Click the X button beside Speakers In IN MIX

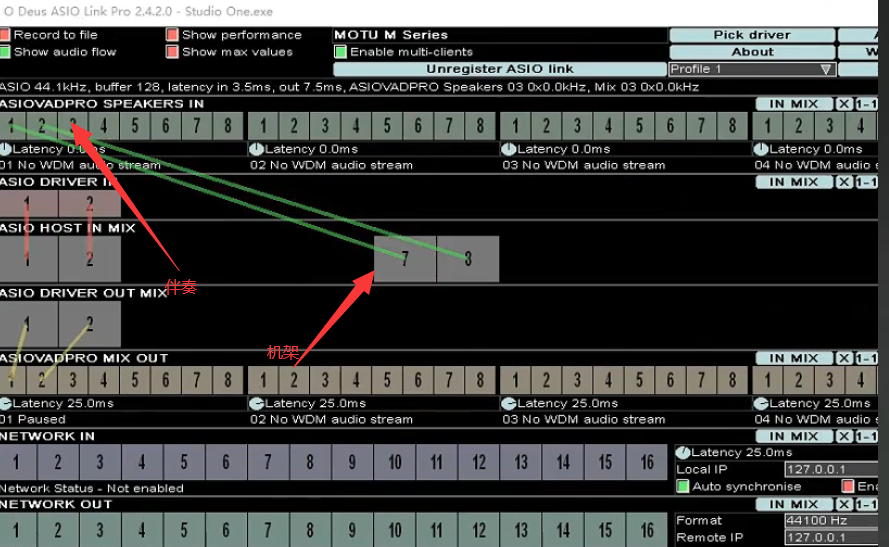(845, 104)
